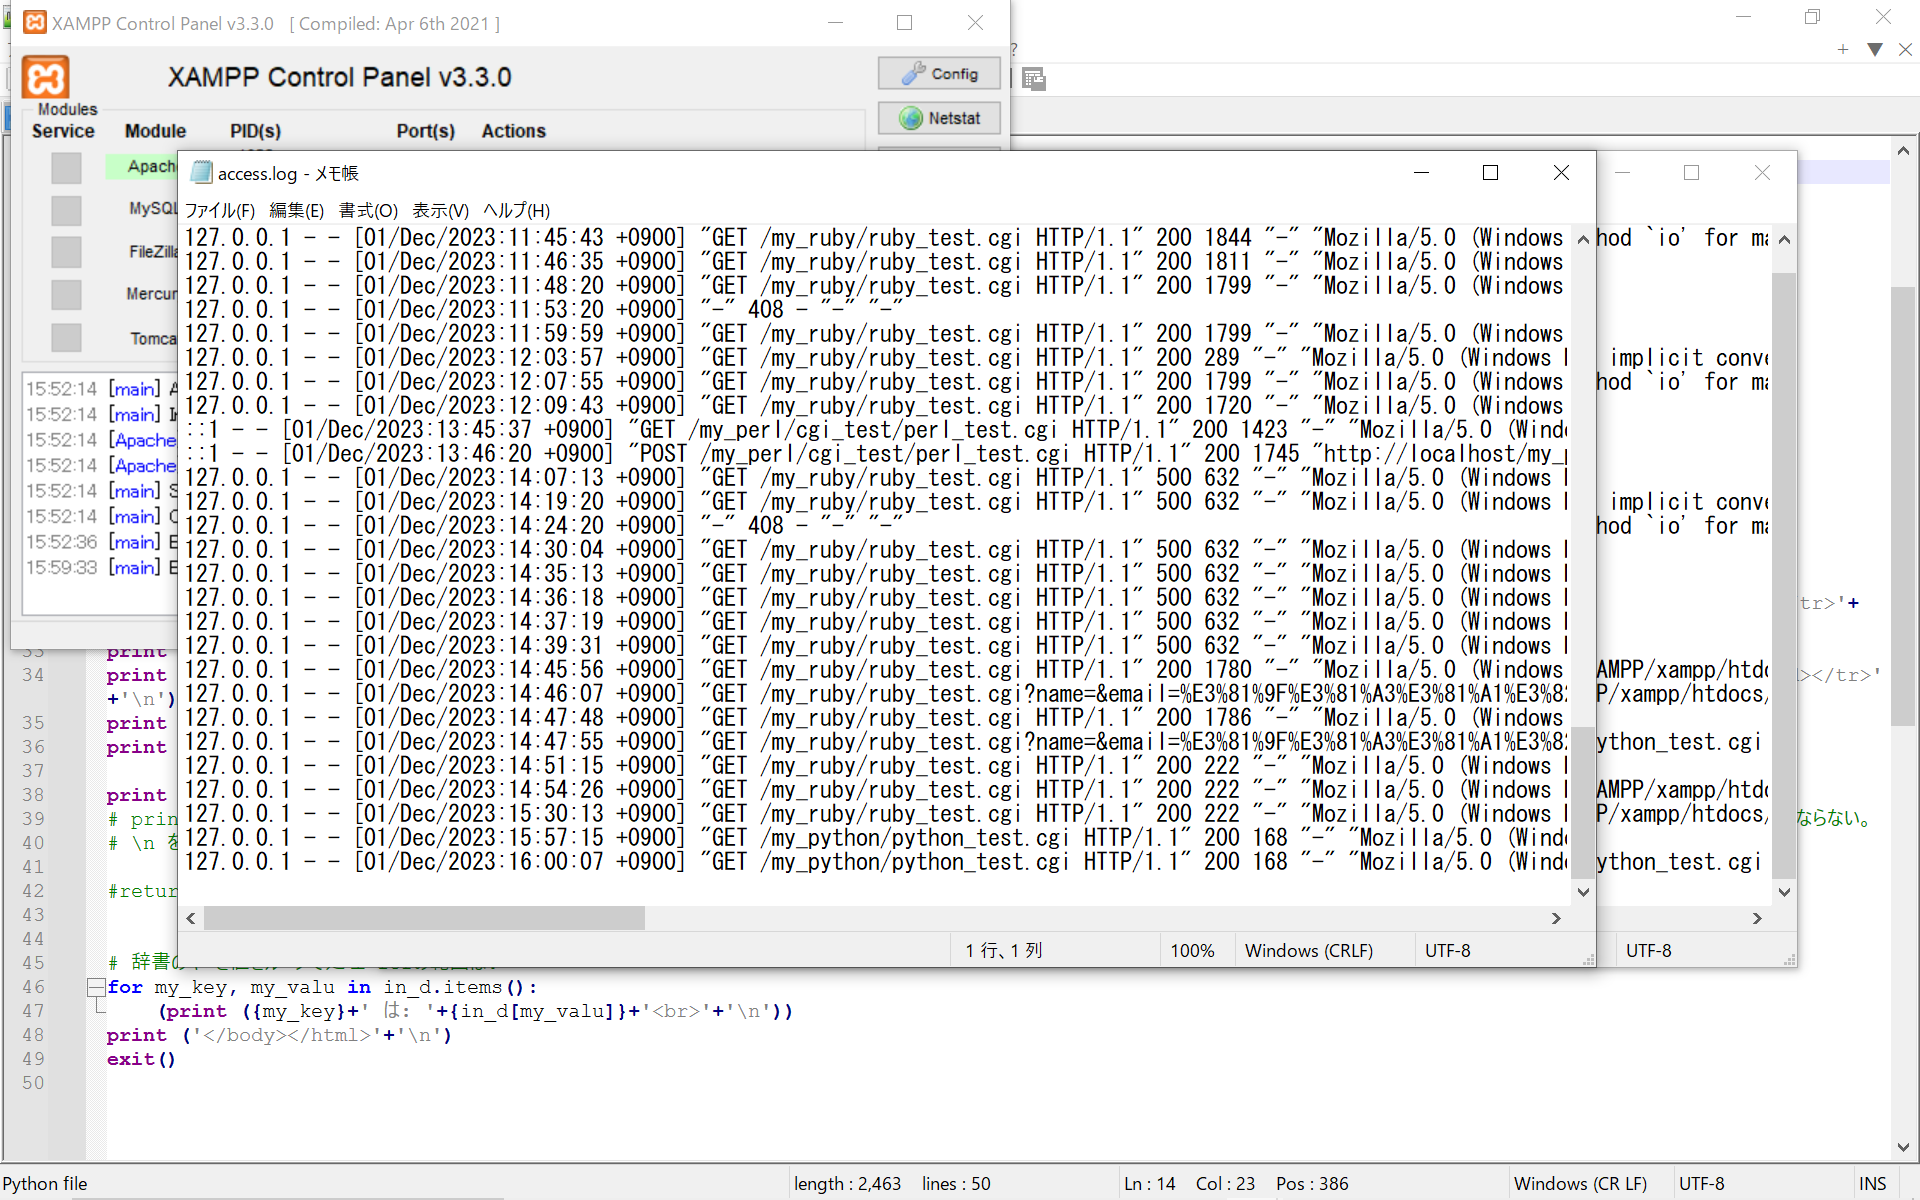Close the XAMPP Control Panel window
Image resolution: width=1920 pixels, height=1200 pixels.
point(975,23)
